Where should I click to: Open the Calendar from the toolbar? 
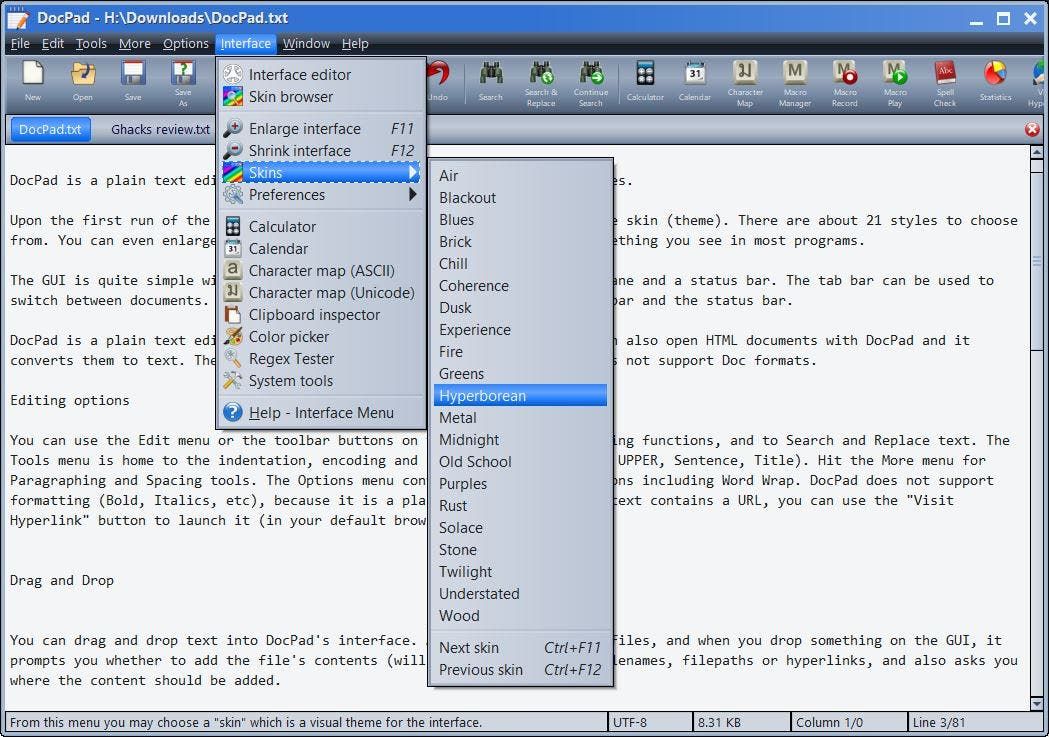tap(695, 80)
